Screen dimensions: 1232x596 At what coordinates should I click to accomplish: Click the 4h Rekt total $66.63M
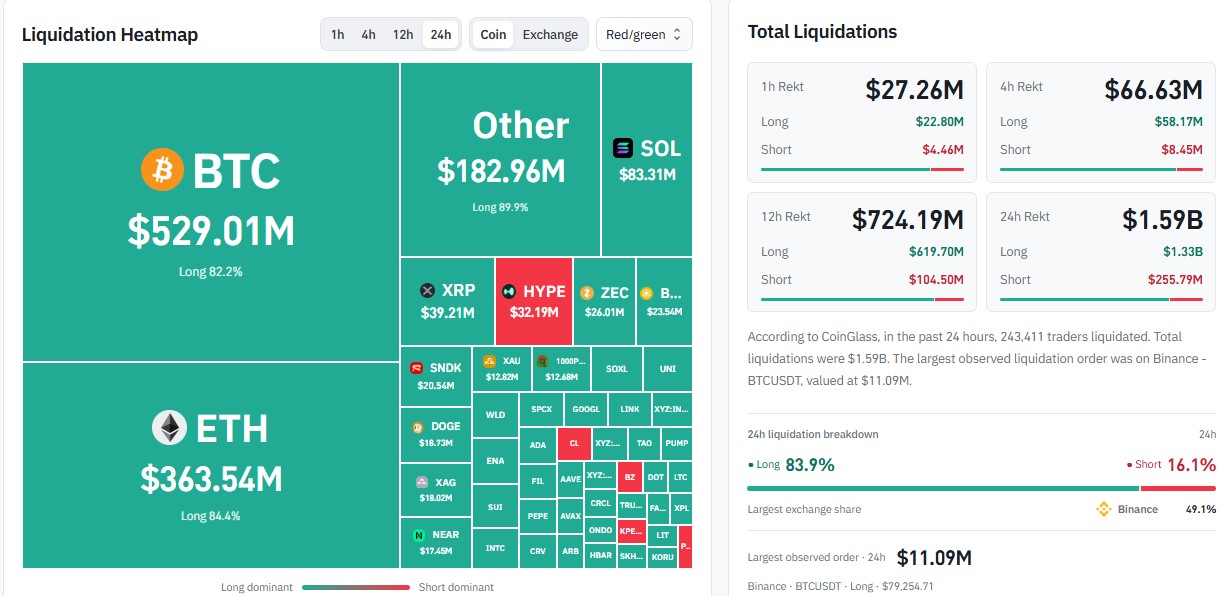(1153, 90)
